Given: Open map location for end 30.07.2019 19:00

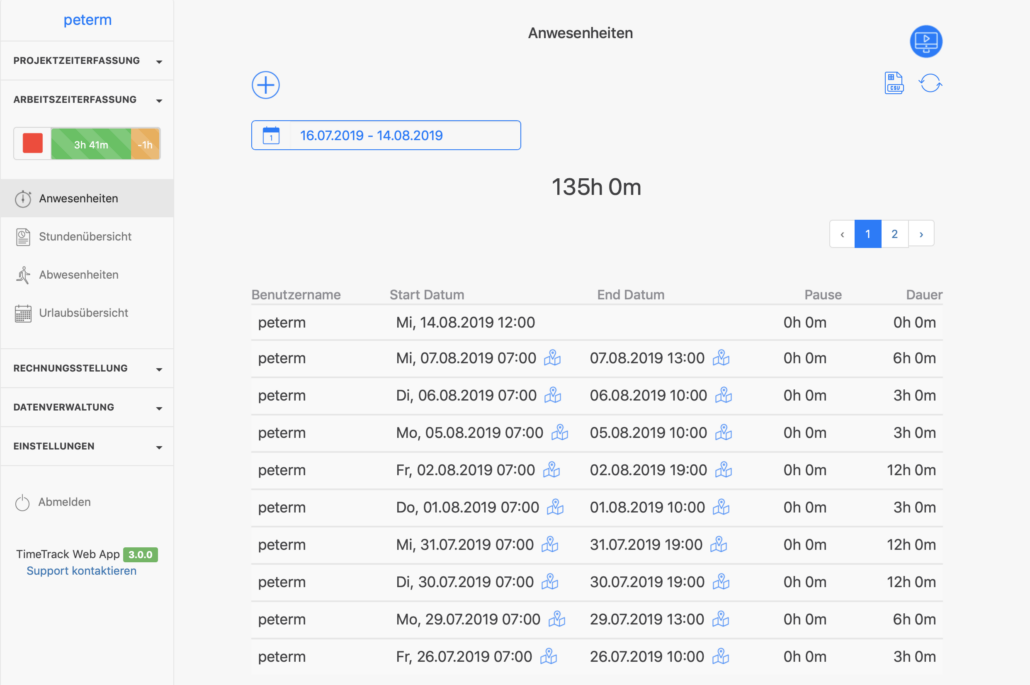Looking at the screenshot, I should pyautogui.click(x=721, y=583).
